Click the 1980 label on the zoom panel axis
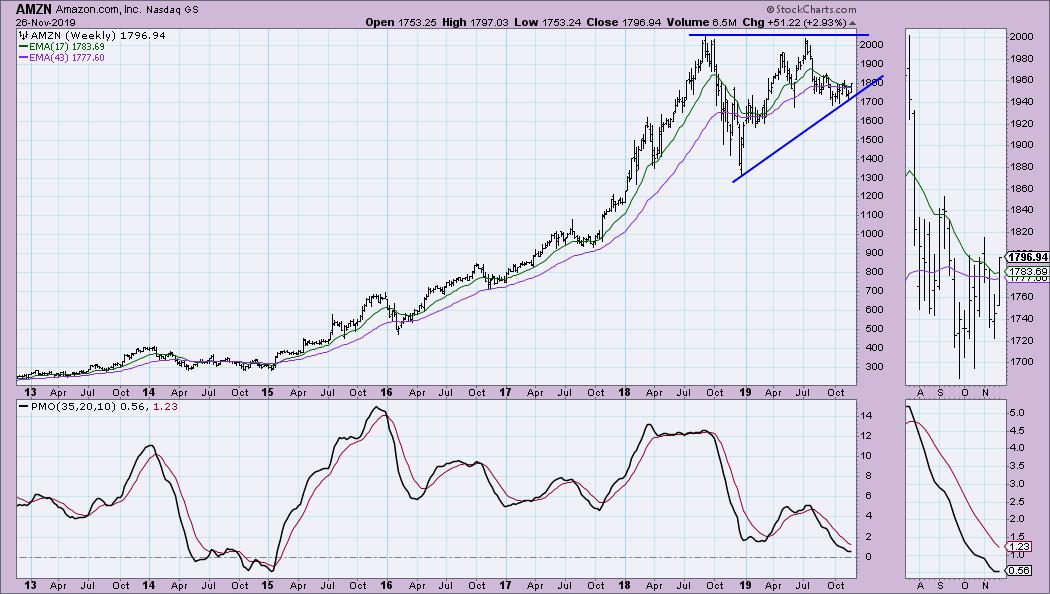The height and width of the screenshot is (594, 1050). [x=1020, y=58]
